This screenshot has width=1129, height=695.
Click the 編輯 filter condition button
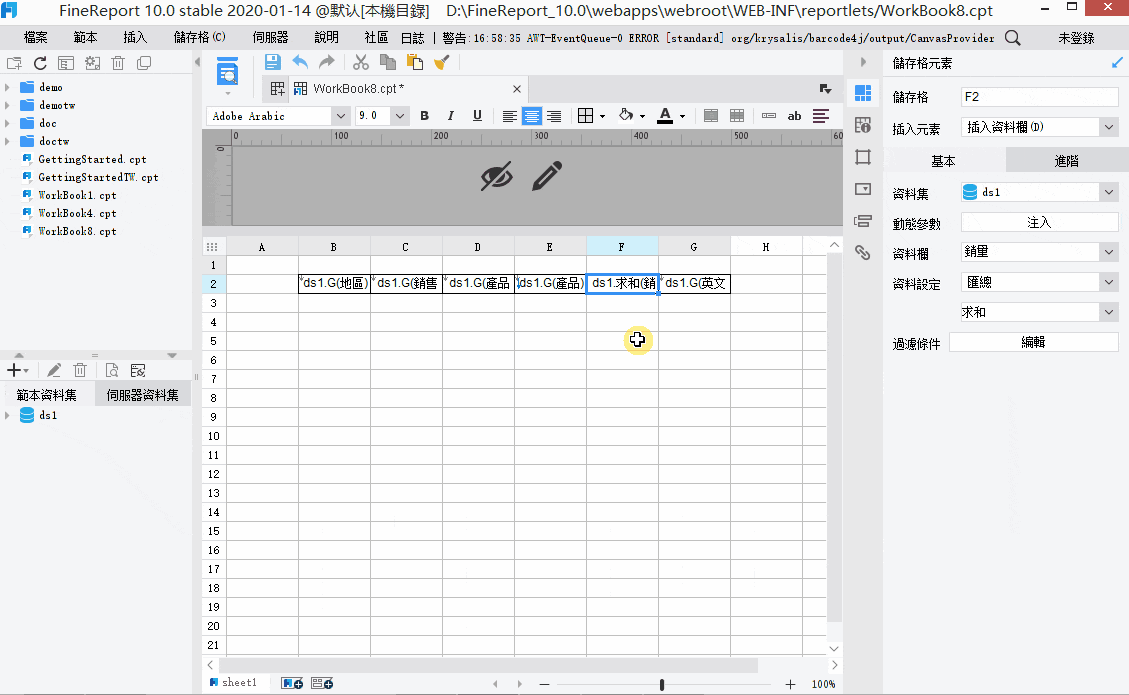pyautogui.click(x=1033, y=342)
